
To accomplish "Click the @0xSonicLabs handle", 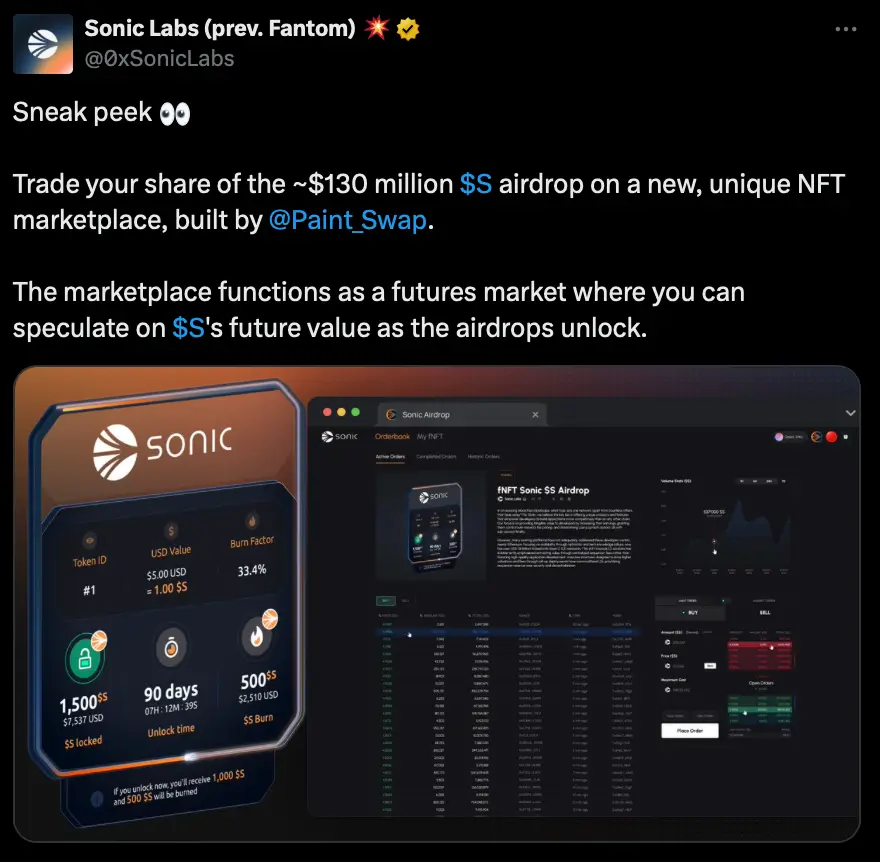I will 159,58.
